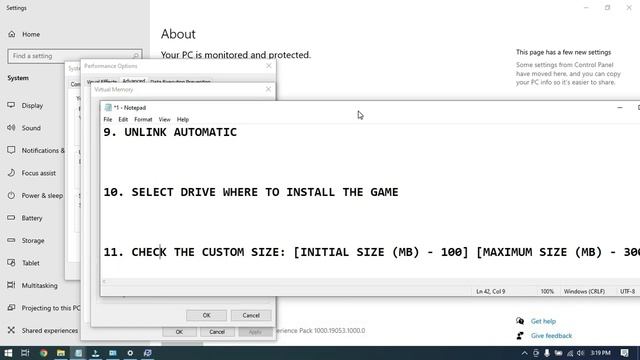Open Notepad Edit menu

(x=123, y=120)
